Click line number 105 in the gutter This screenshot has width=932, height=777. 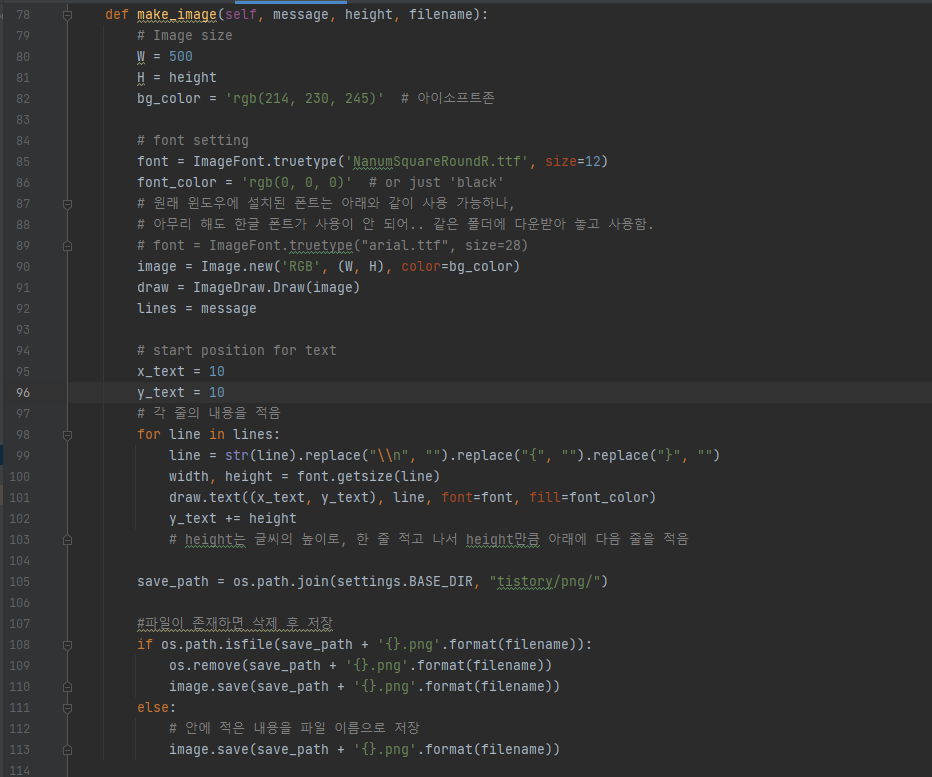[x=20, y=582]
